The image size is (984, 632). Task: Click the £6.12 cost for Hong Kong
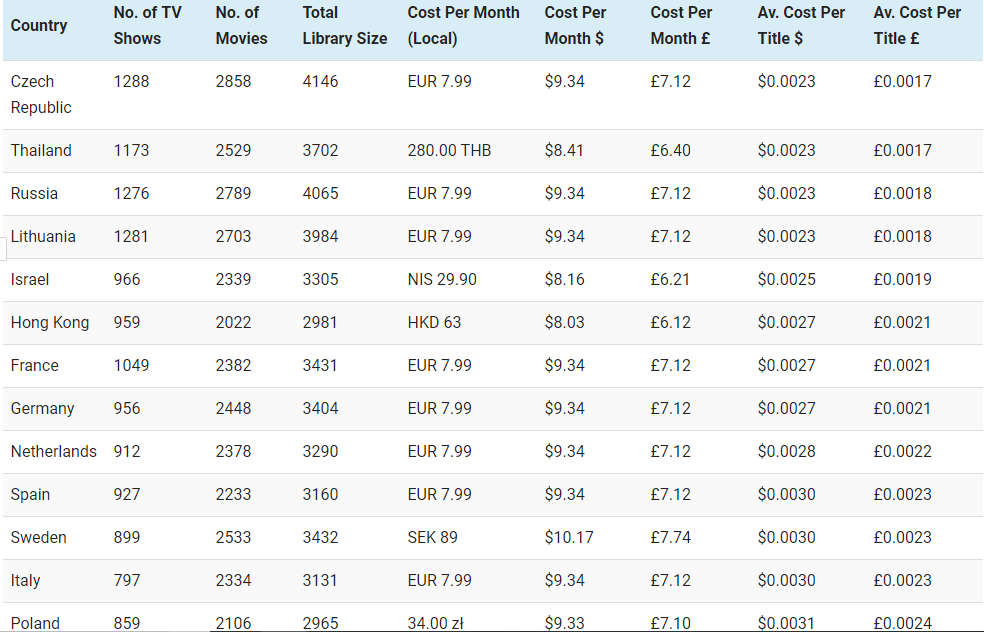click(x=671, y=323)
